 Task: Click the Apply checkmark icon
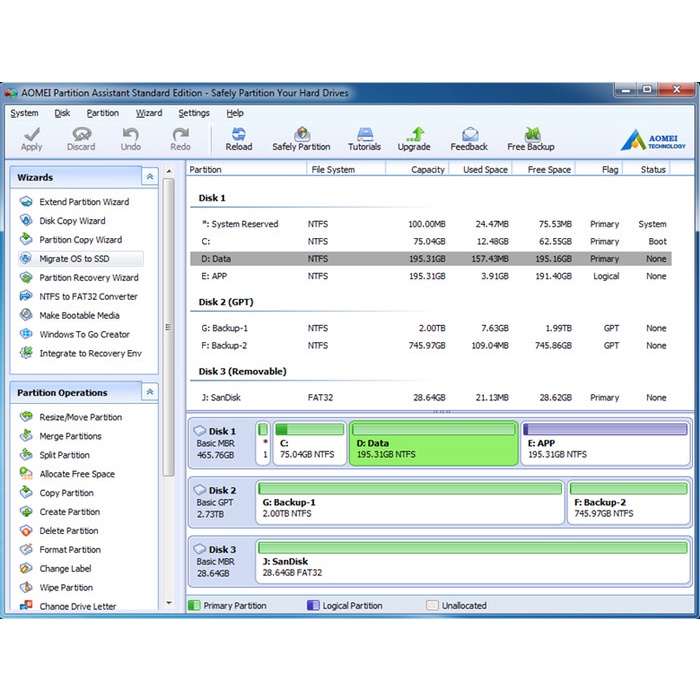(x=31, y=134)
